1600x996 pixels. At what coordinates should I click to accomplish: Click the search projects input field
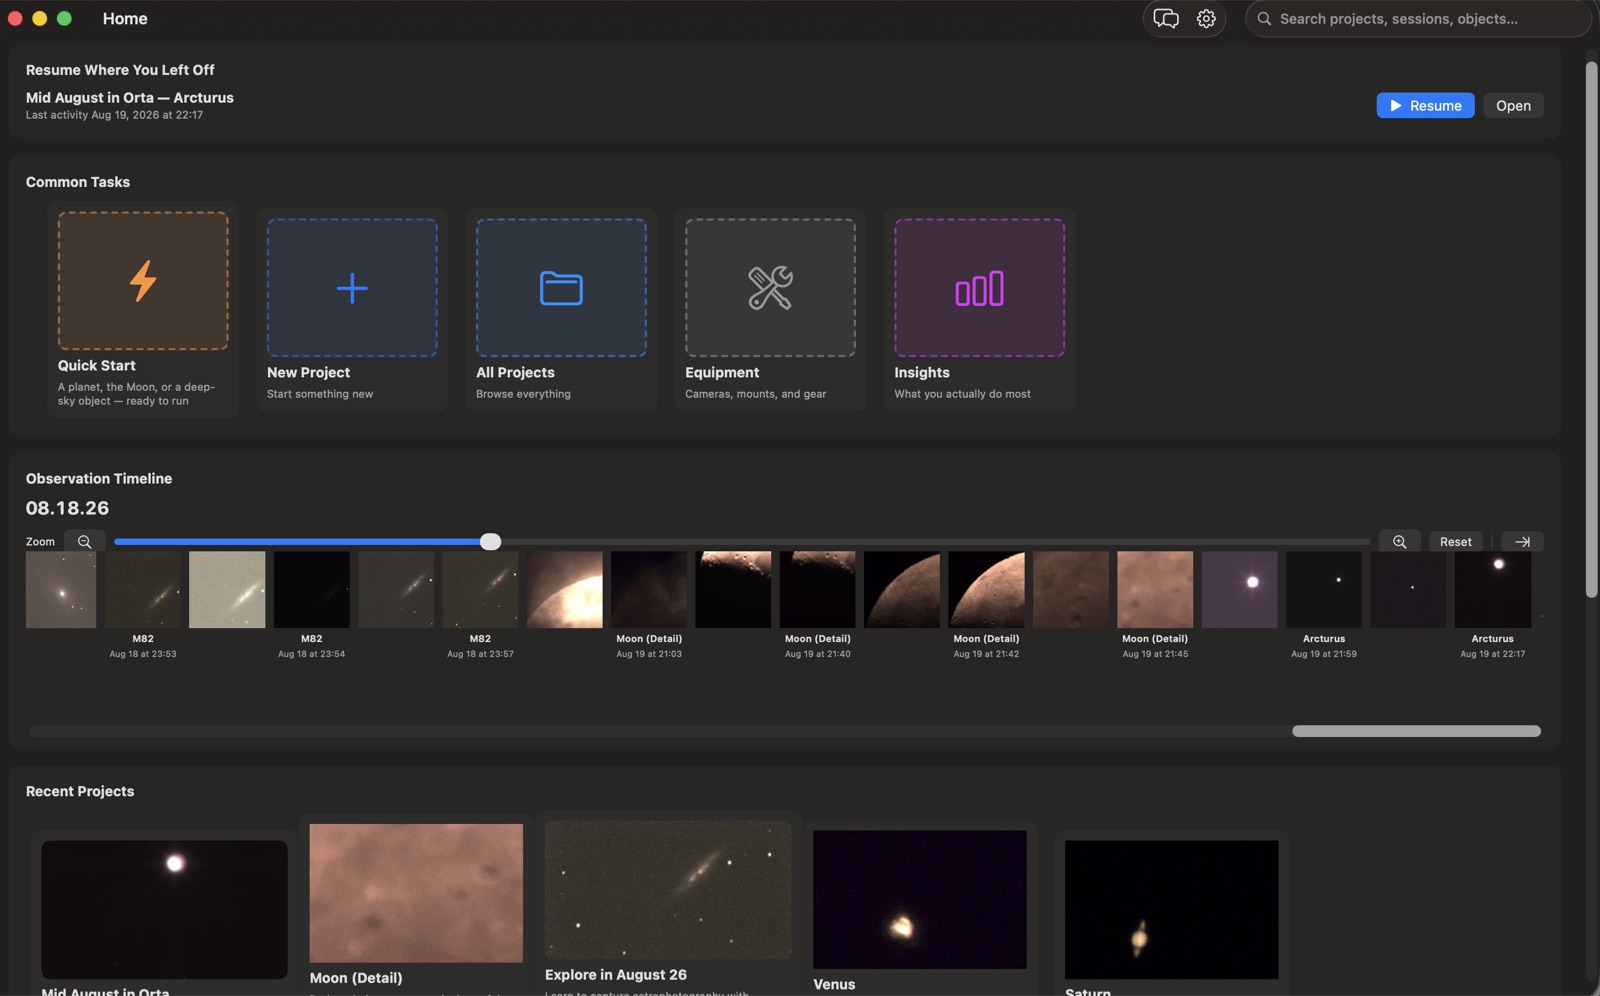pos(1418,19)
